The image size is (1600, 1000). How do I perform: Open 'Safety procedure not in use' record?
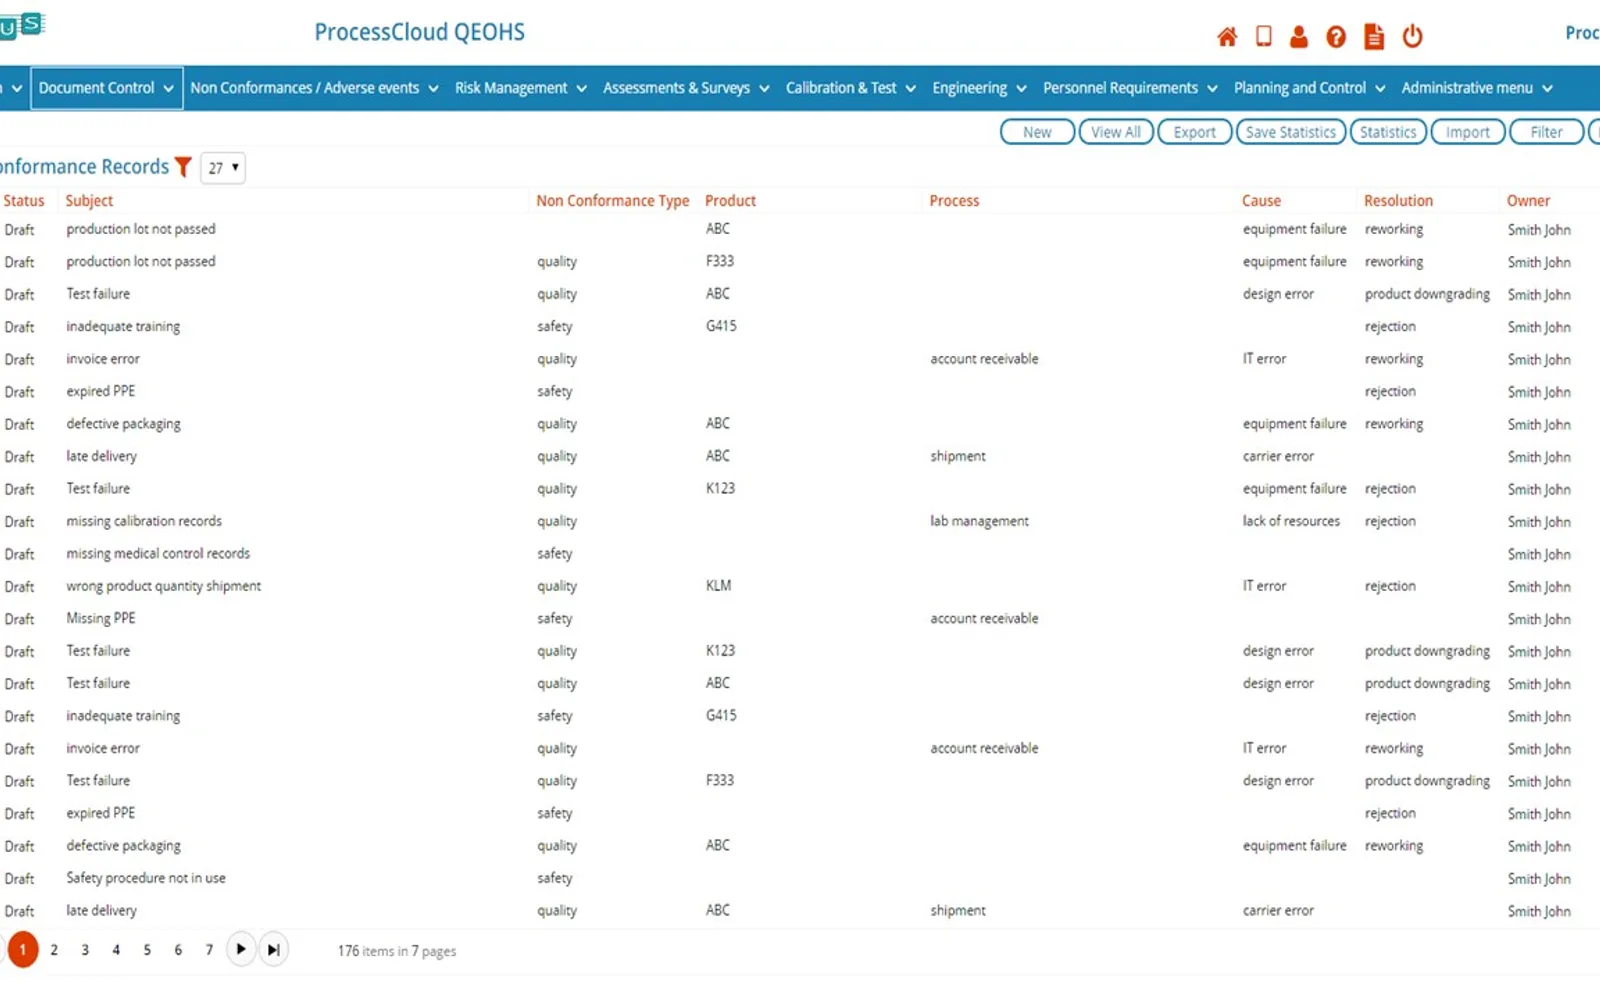pyautogui.click(x=146, y=878)
